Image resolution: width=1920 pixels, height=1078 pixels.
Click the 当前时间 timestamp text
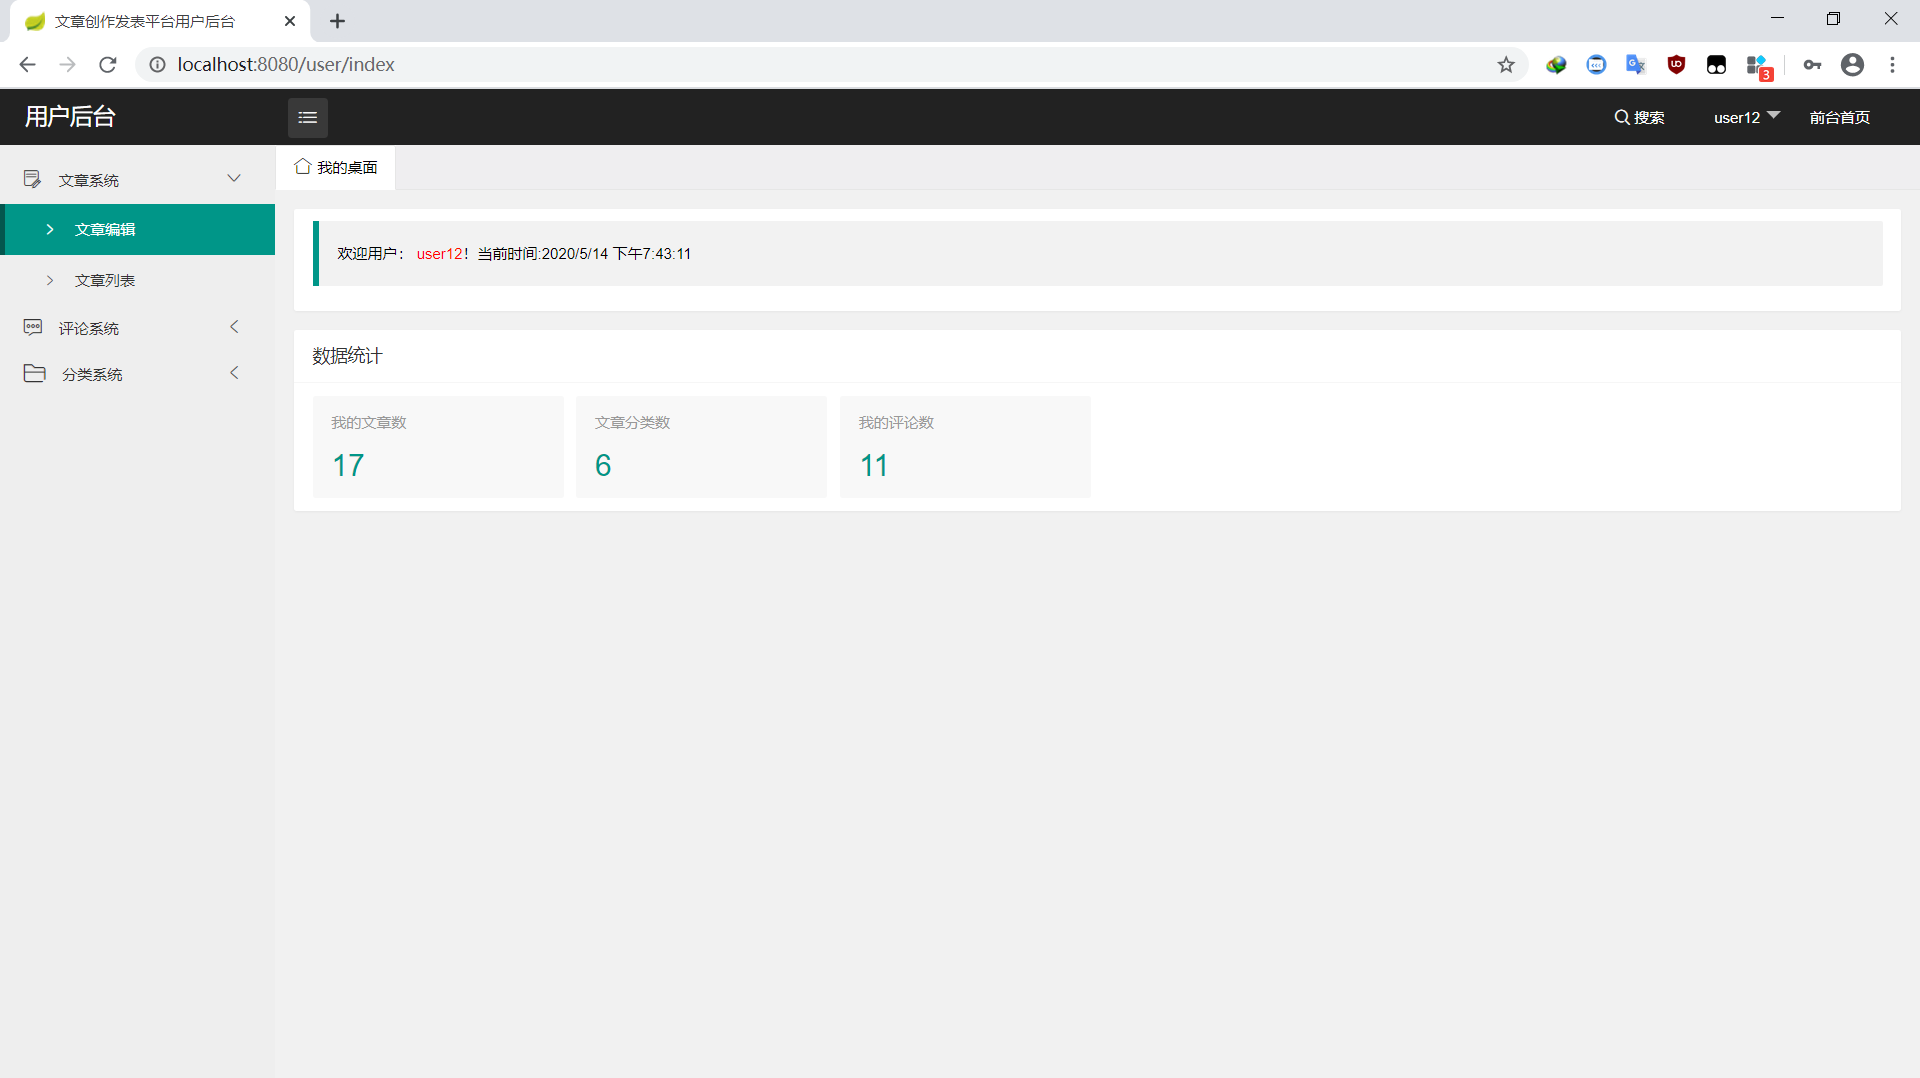pyautogui.click(x=584, y=254)
